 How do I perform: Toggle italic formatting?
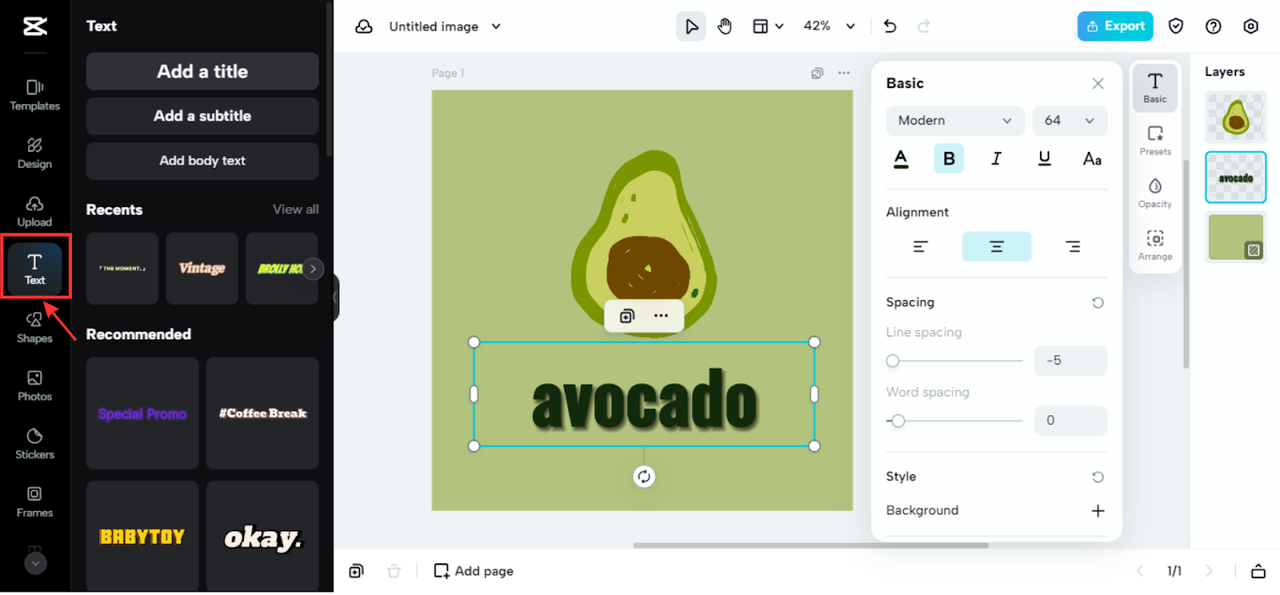(x=997, y=159)
